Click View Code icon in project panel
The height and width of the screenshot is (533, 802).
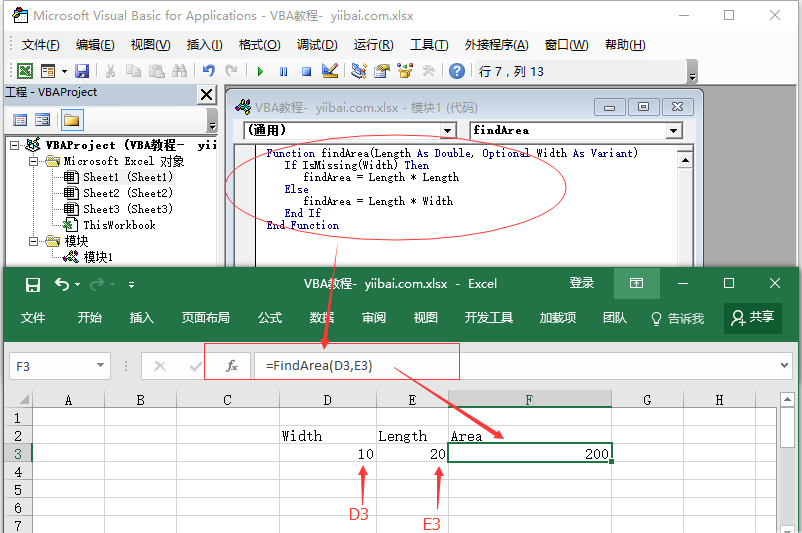pos(20,120)
